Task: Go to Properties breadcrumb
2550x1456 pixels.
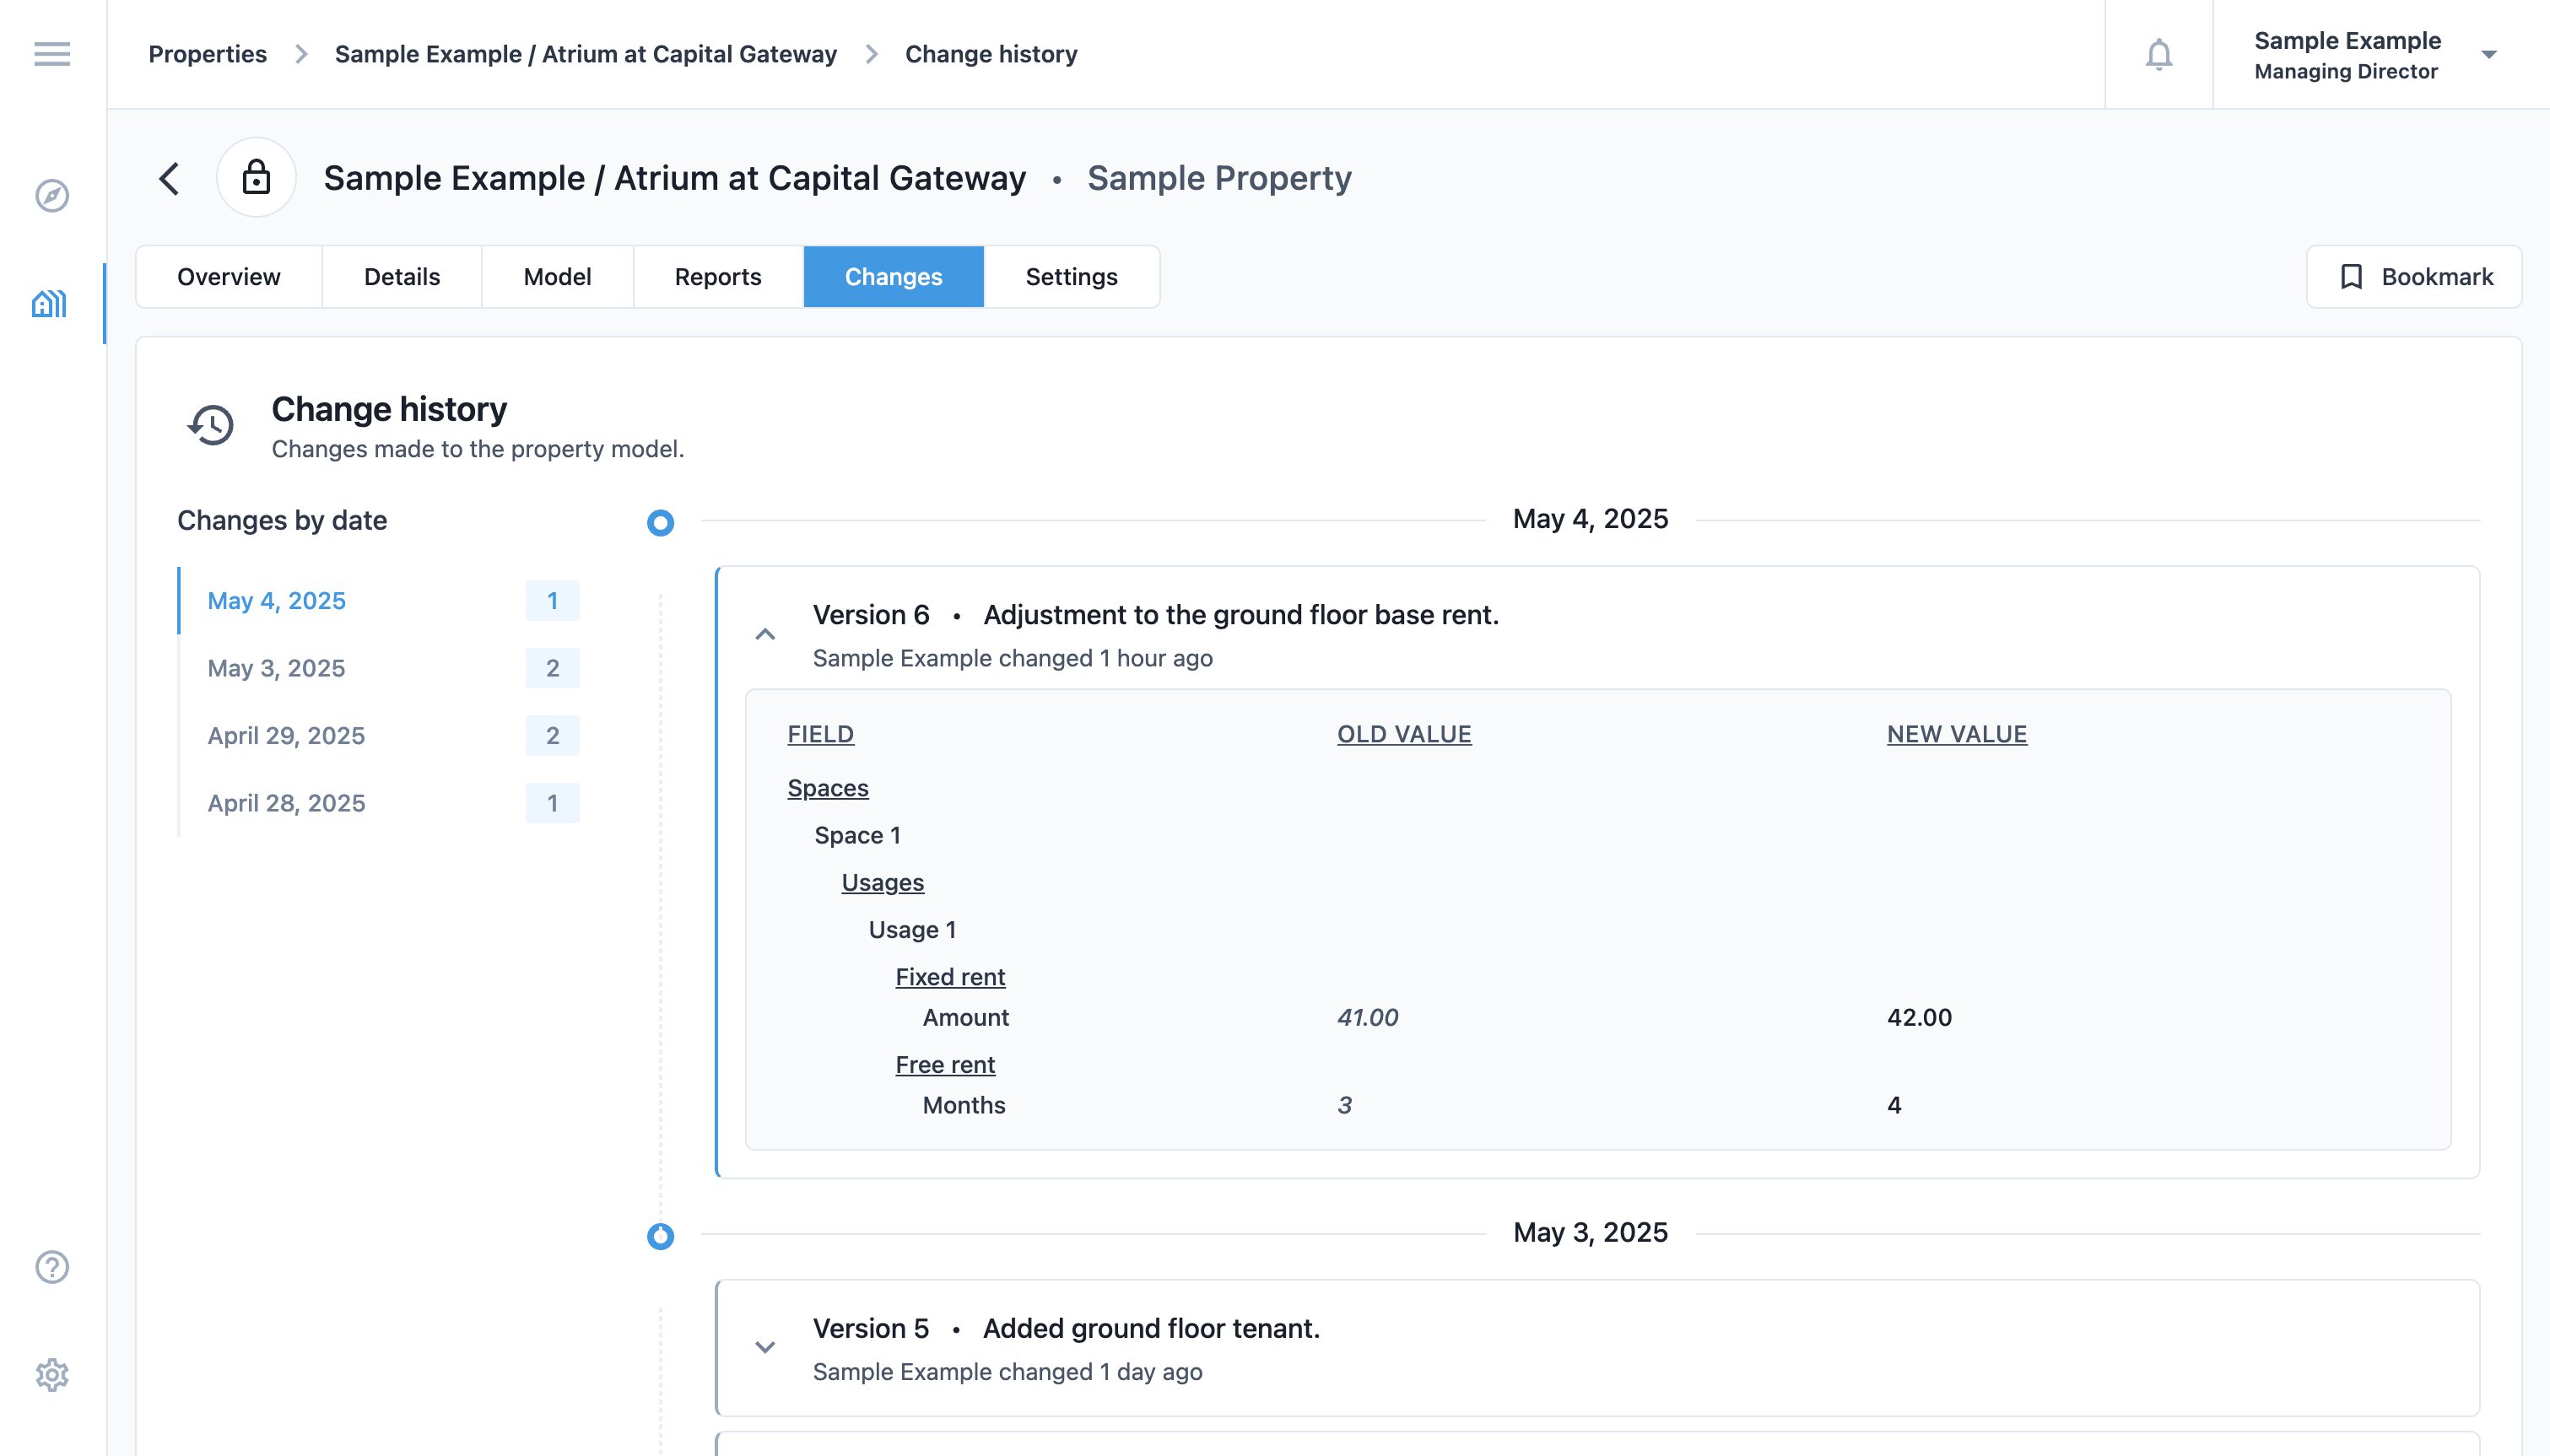Action: click(x=208, y=54)
